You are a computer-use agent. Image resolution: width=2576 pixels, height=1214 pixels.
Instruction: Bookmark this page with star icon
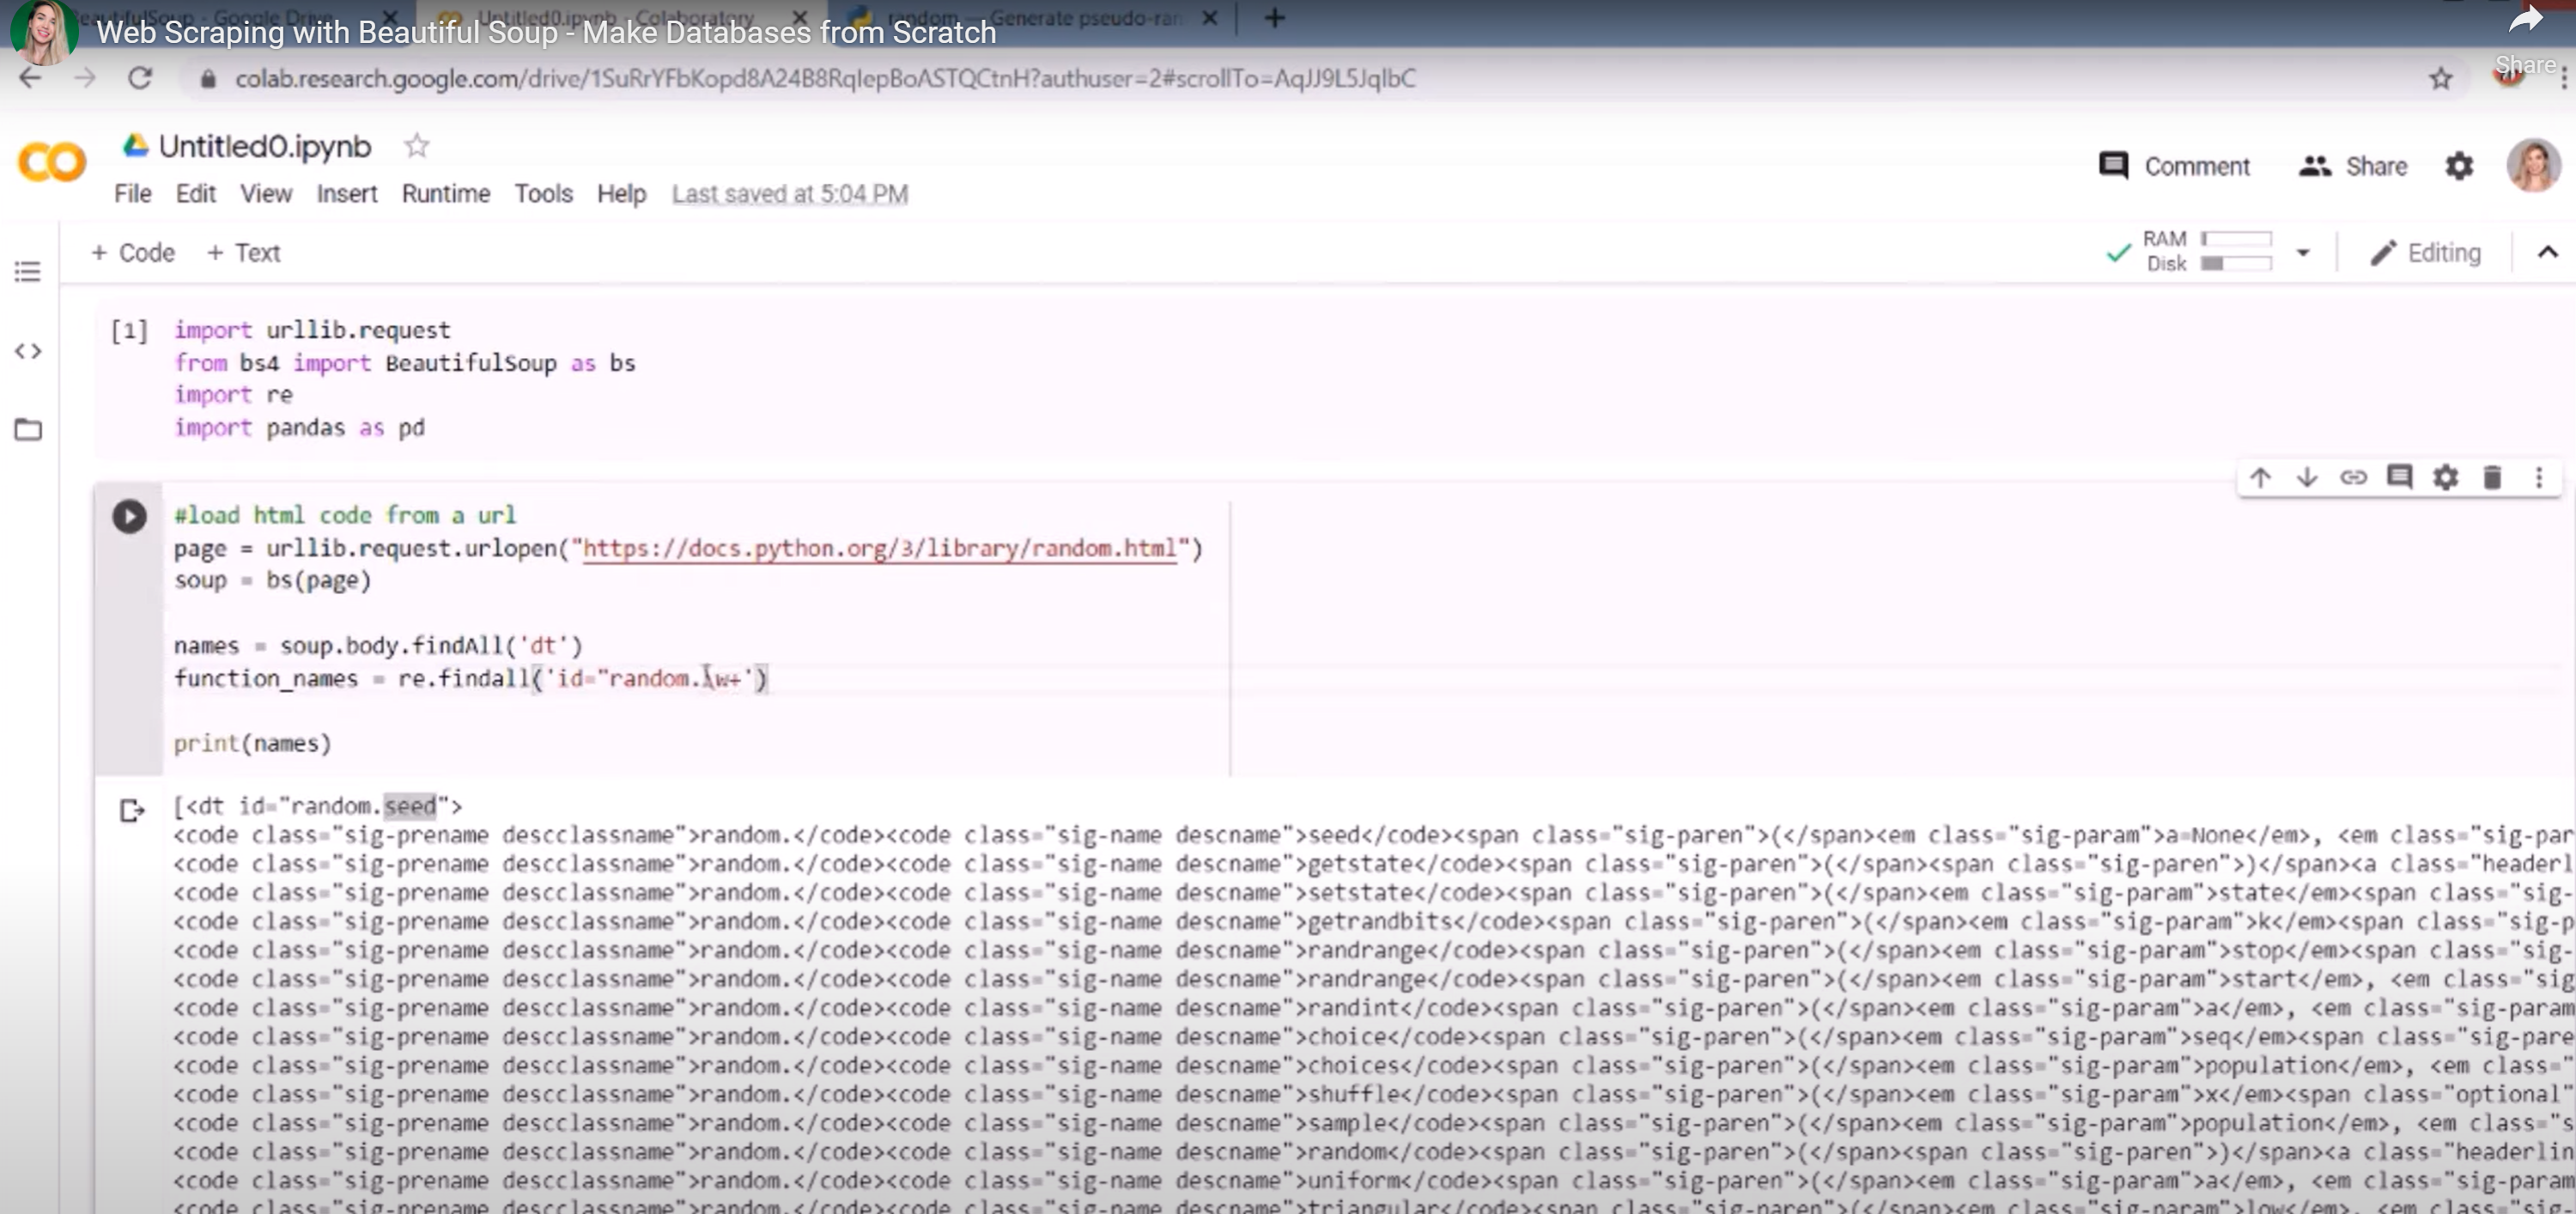coord(2441,78)
